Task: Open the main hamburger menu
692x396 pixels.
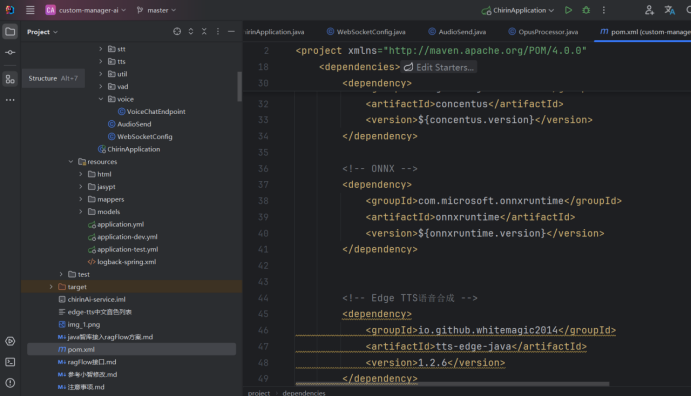Action: click(30, 10)
